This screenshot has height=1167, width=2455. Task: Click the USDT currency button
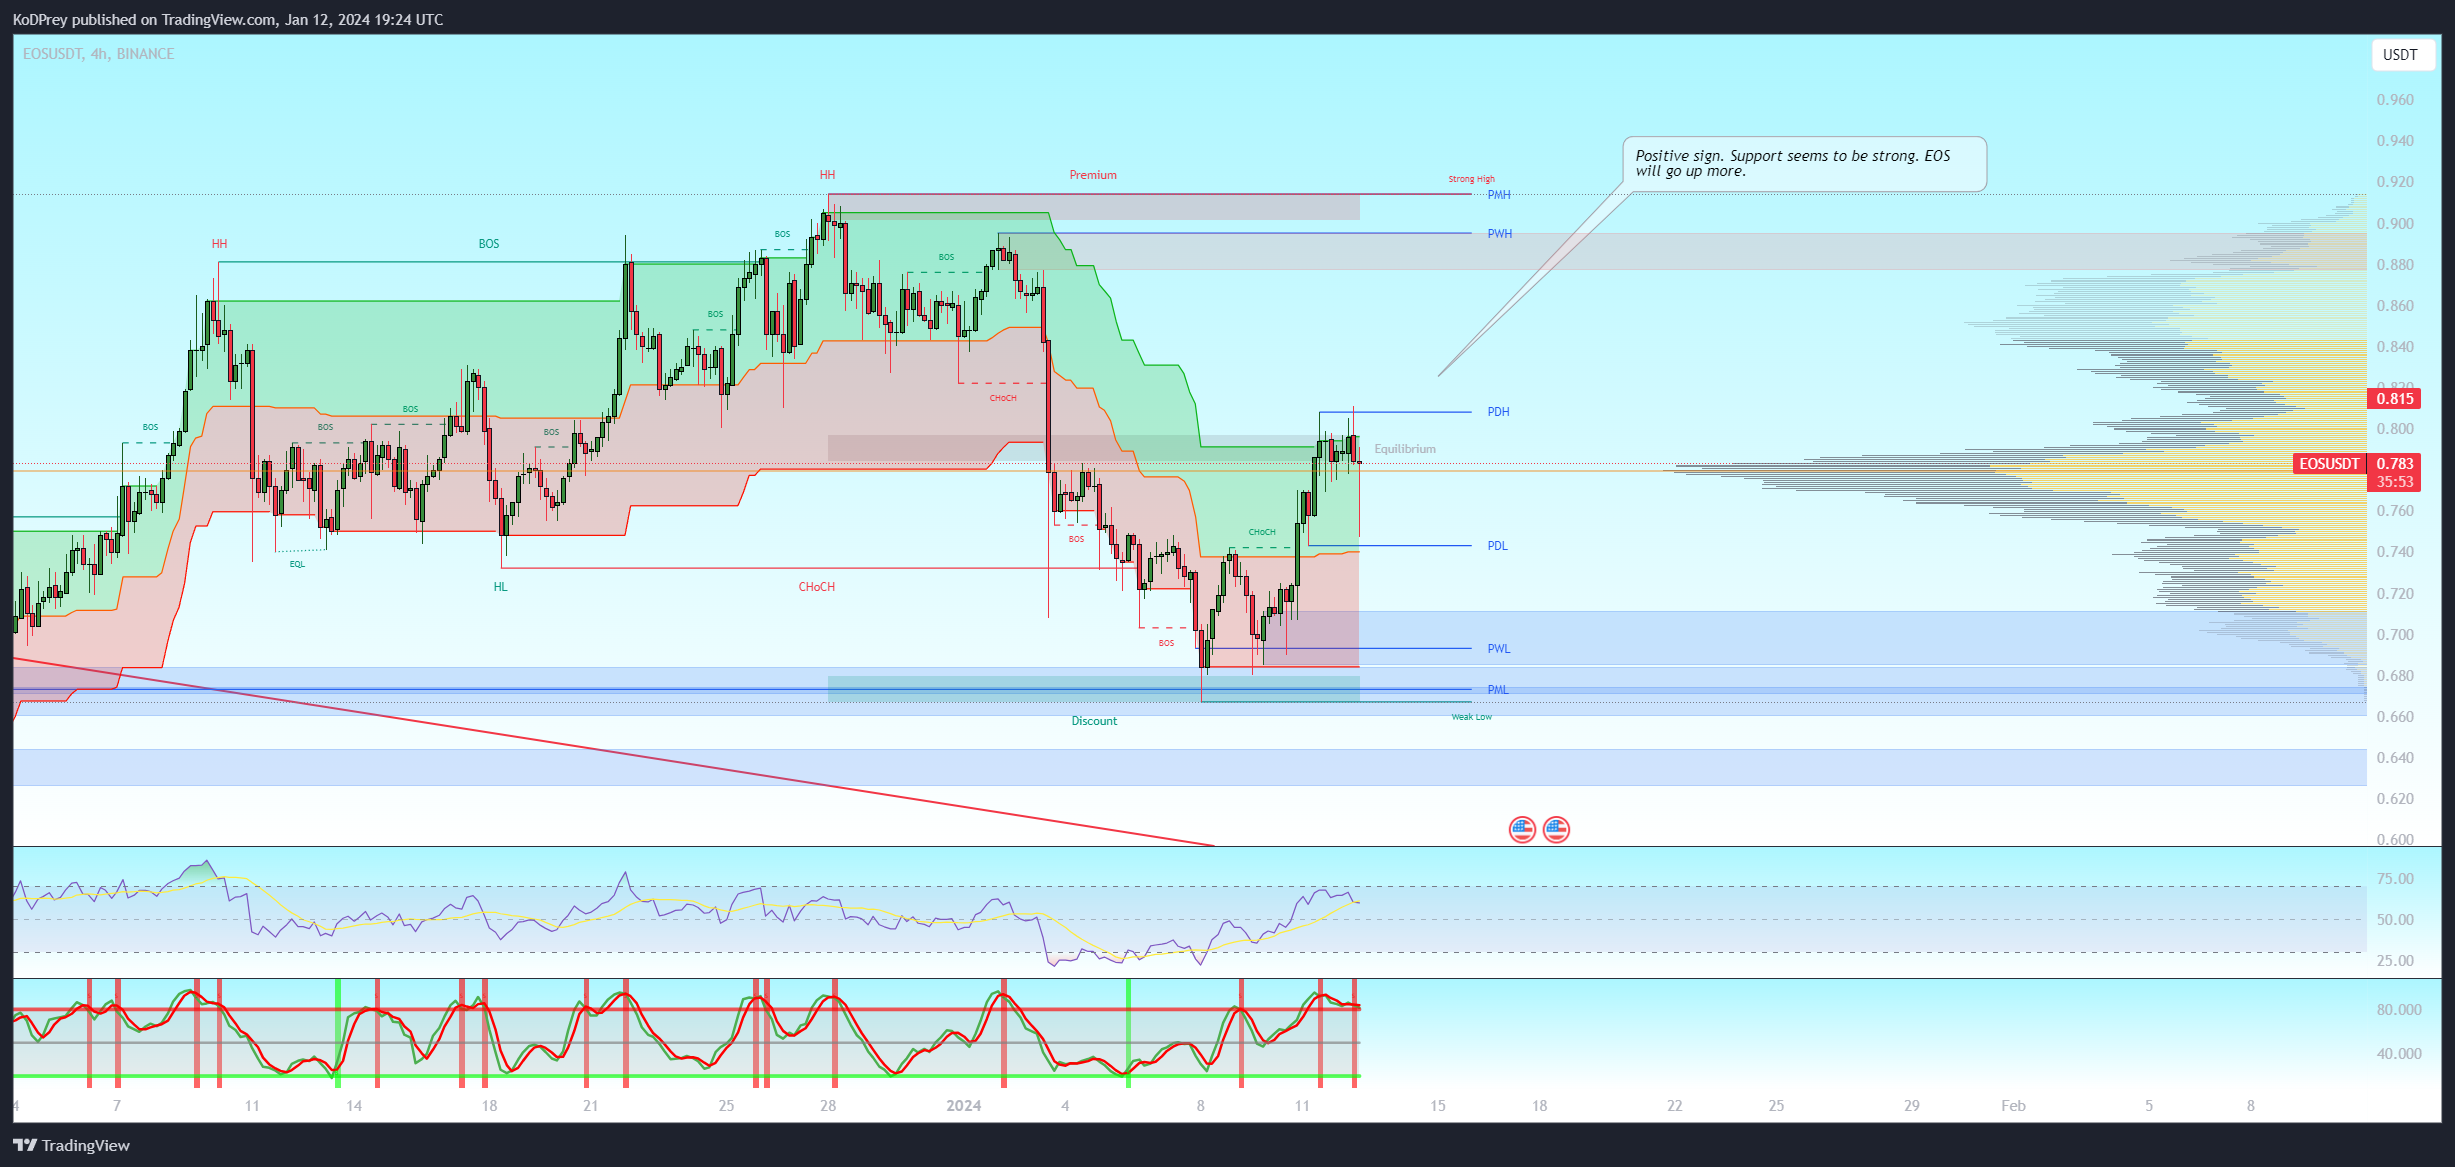click(x=2403, y=55)
